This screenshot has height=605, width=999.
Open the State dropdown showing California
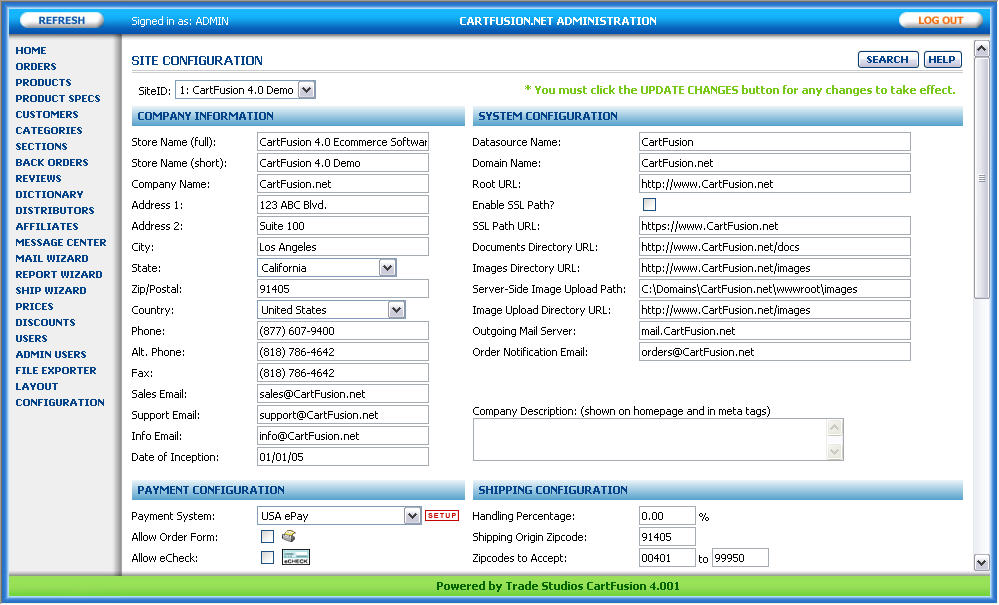pos(327,267)
